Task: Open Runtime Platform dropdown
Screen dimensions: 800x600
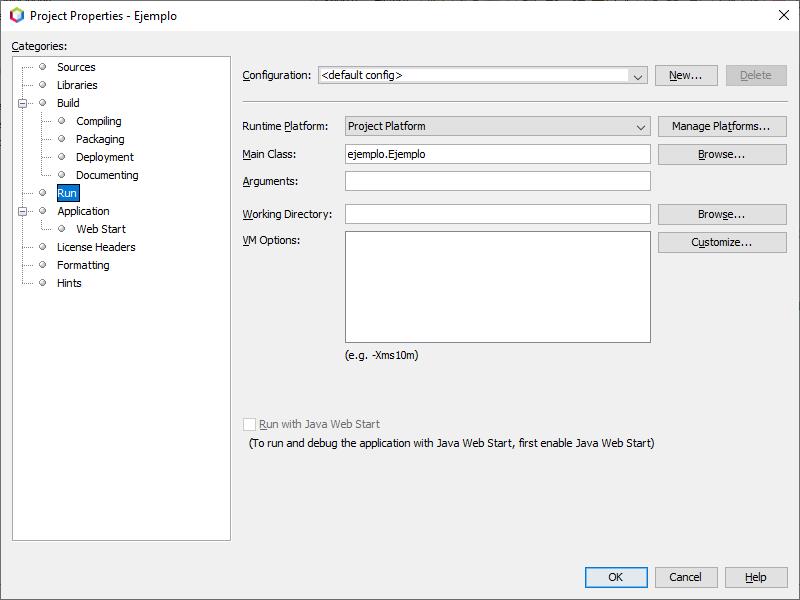Action: pyautogui.click(x=497, y=126)
